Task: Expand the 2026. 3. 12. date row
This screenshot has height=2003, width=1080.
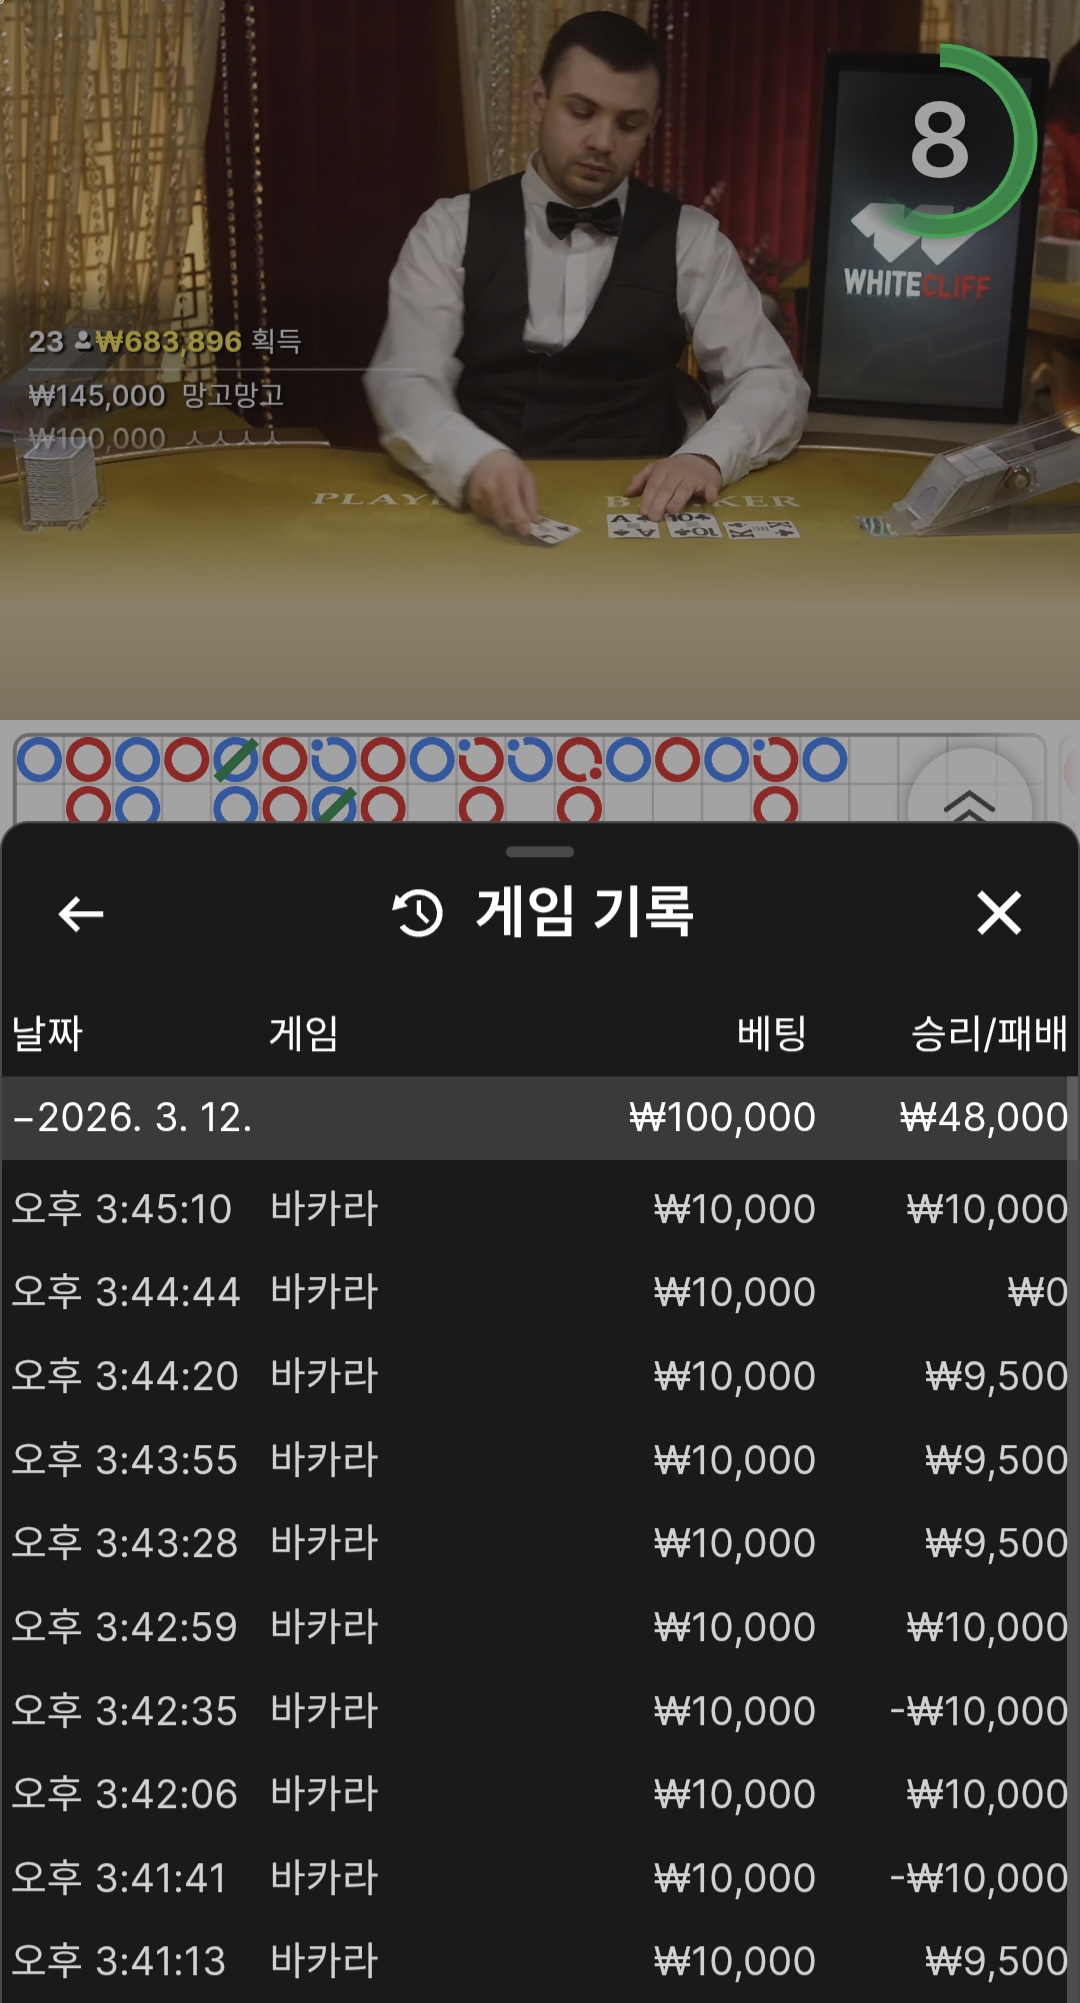Action: (540, 1117)
